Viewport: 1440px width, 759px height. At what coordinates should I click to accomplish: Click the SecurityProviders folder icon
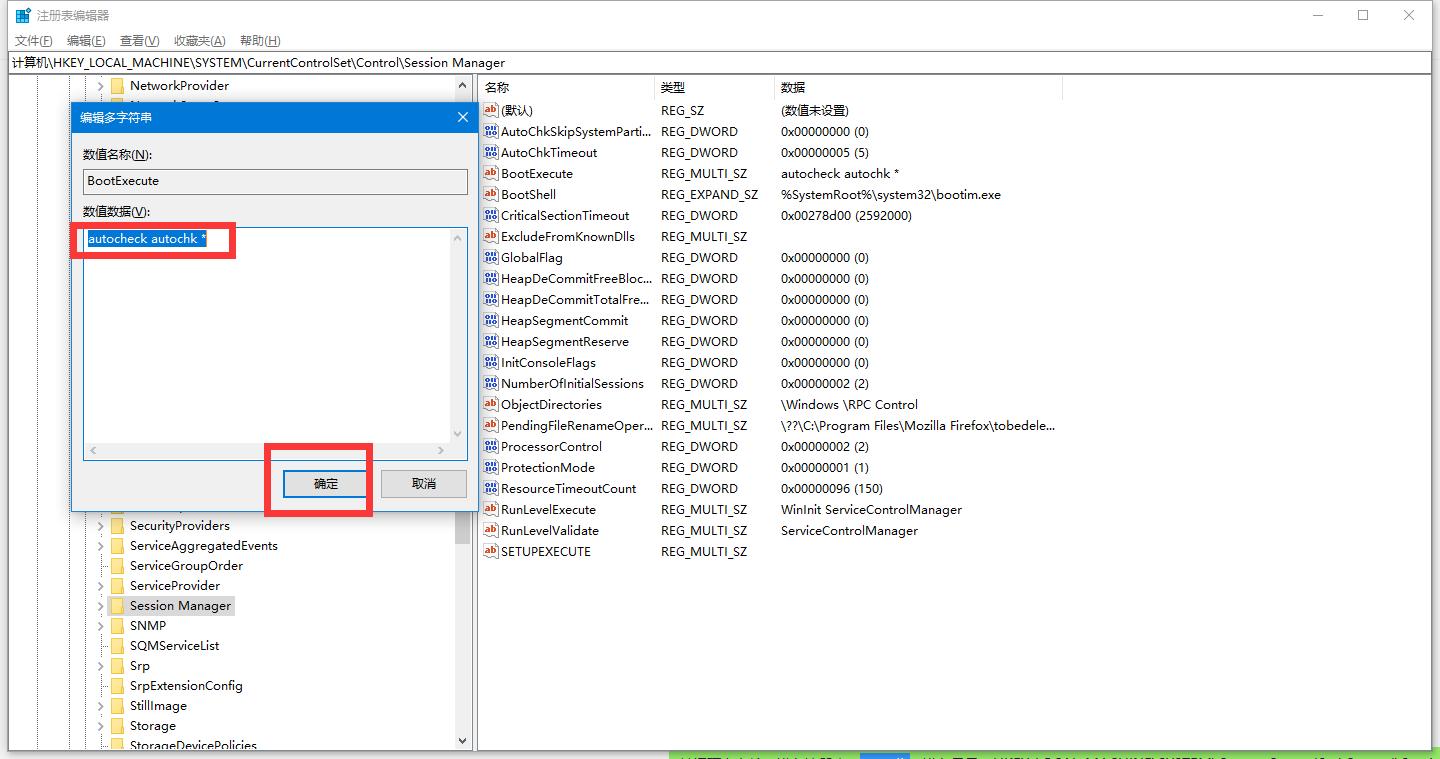click(x=117, y=526)
